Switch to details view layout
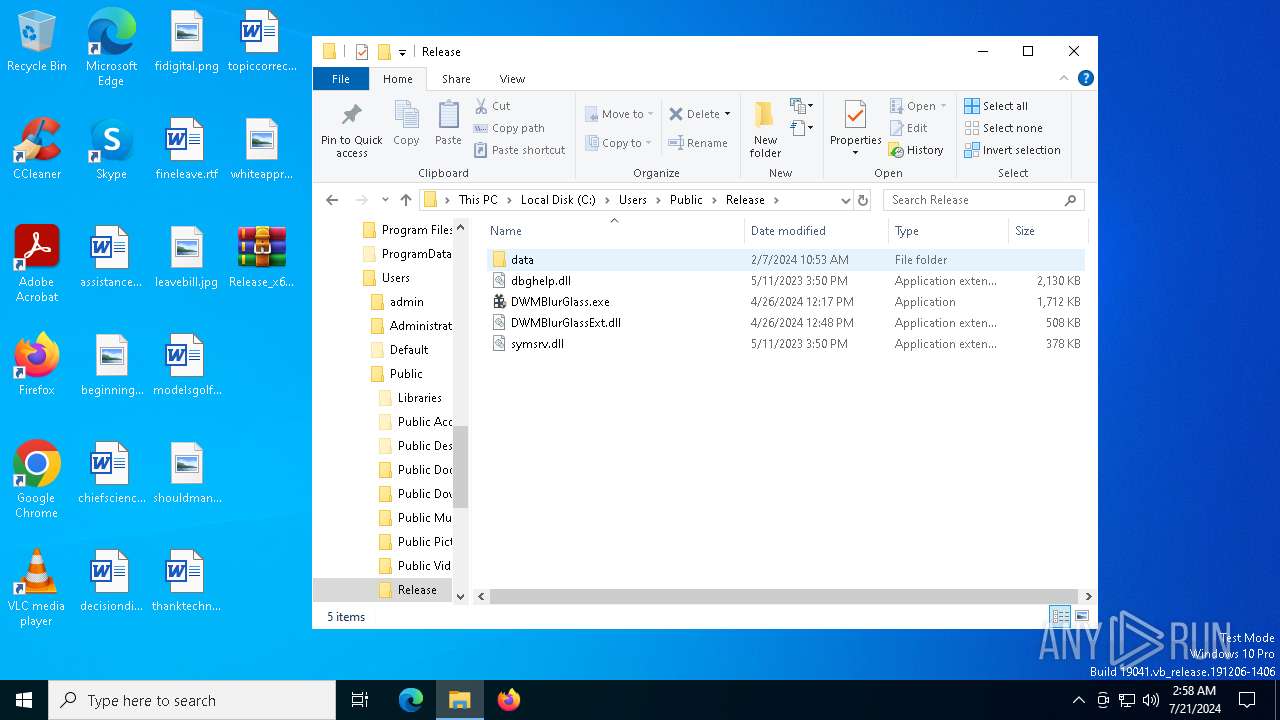The height and width of the screenshot is (720, 1280). pos(1060,616)
